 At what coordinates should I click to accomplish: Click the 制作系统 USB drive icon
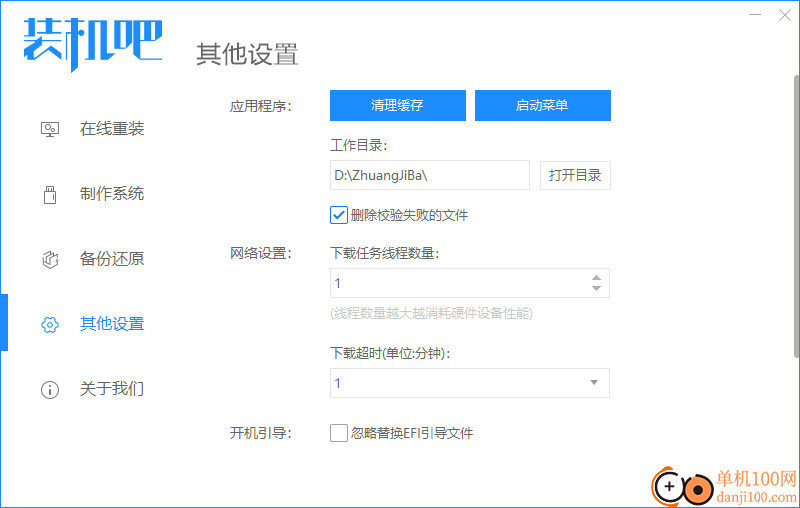(x=49, y=194)
